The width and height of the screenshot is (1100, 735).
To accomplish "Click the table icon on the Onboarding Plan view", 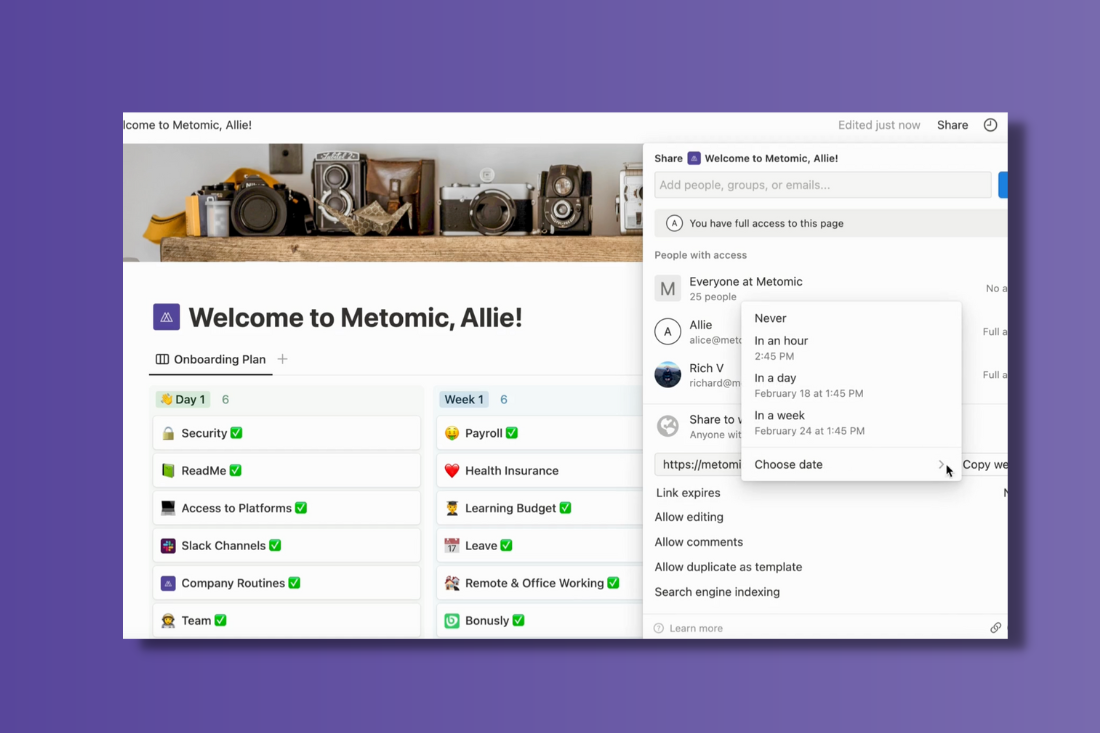I will pyautogui.click(x=163, y=359).
